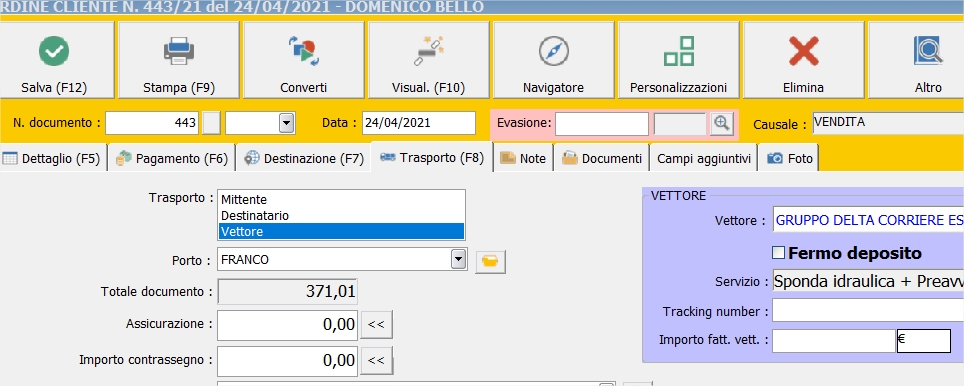Screen dimensions: 964x386
Task: Open Personalizzazioni settings
Action: click(678, 60)
